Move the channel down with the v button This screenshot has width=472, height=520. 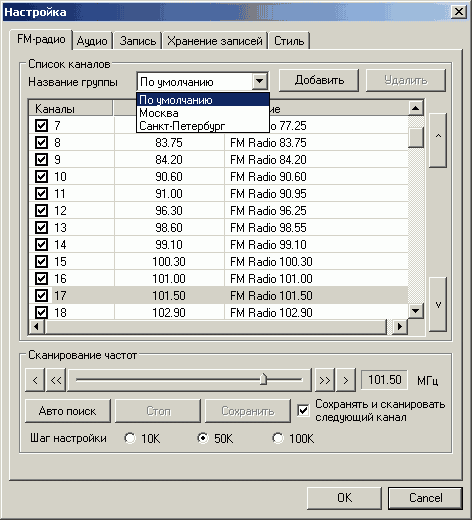pos(438,304)
